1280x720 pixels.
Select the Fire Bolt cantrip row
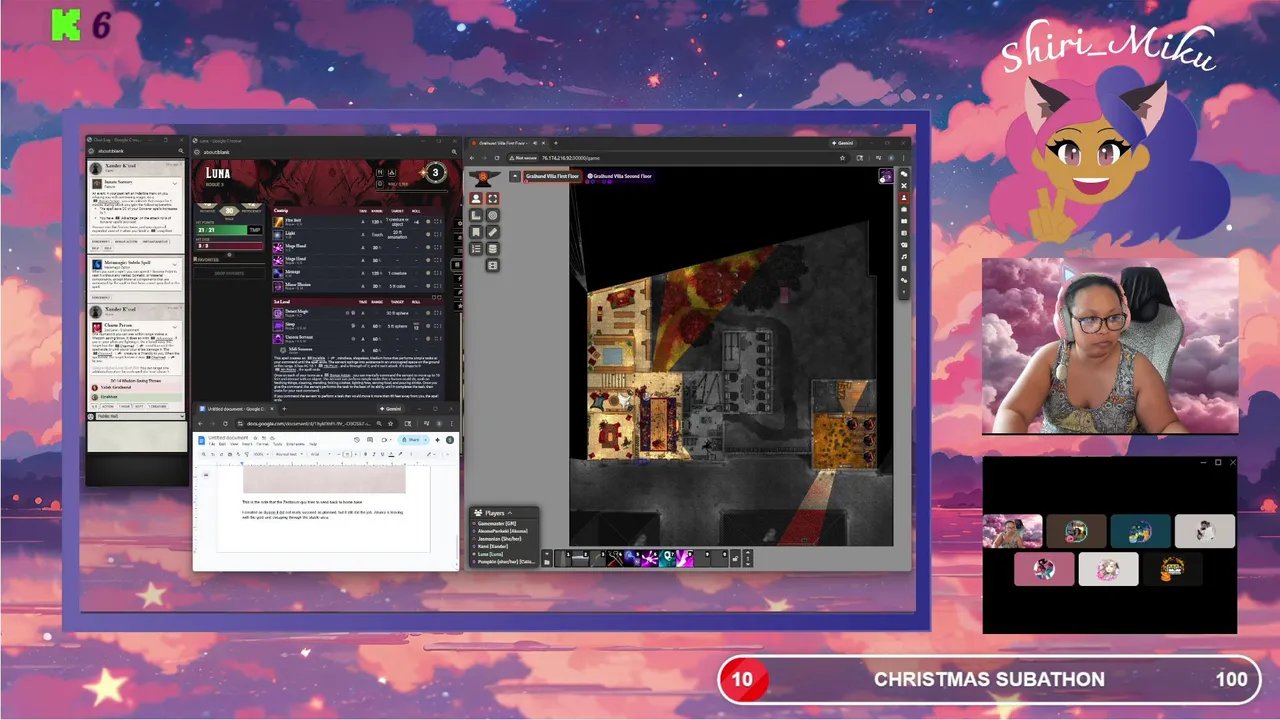[x=358, y=222]
